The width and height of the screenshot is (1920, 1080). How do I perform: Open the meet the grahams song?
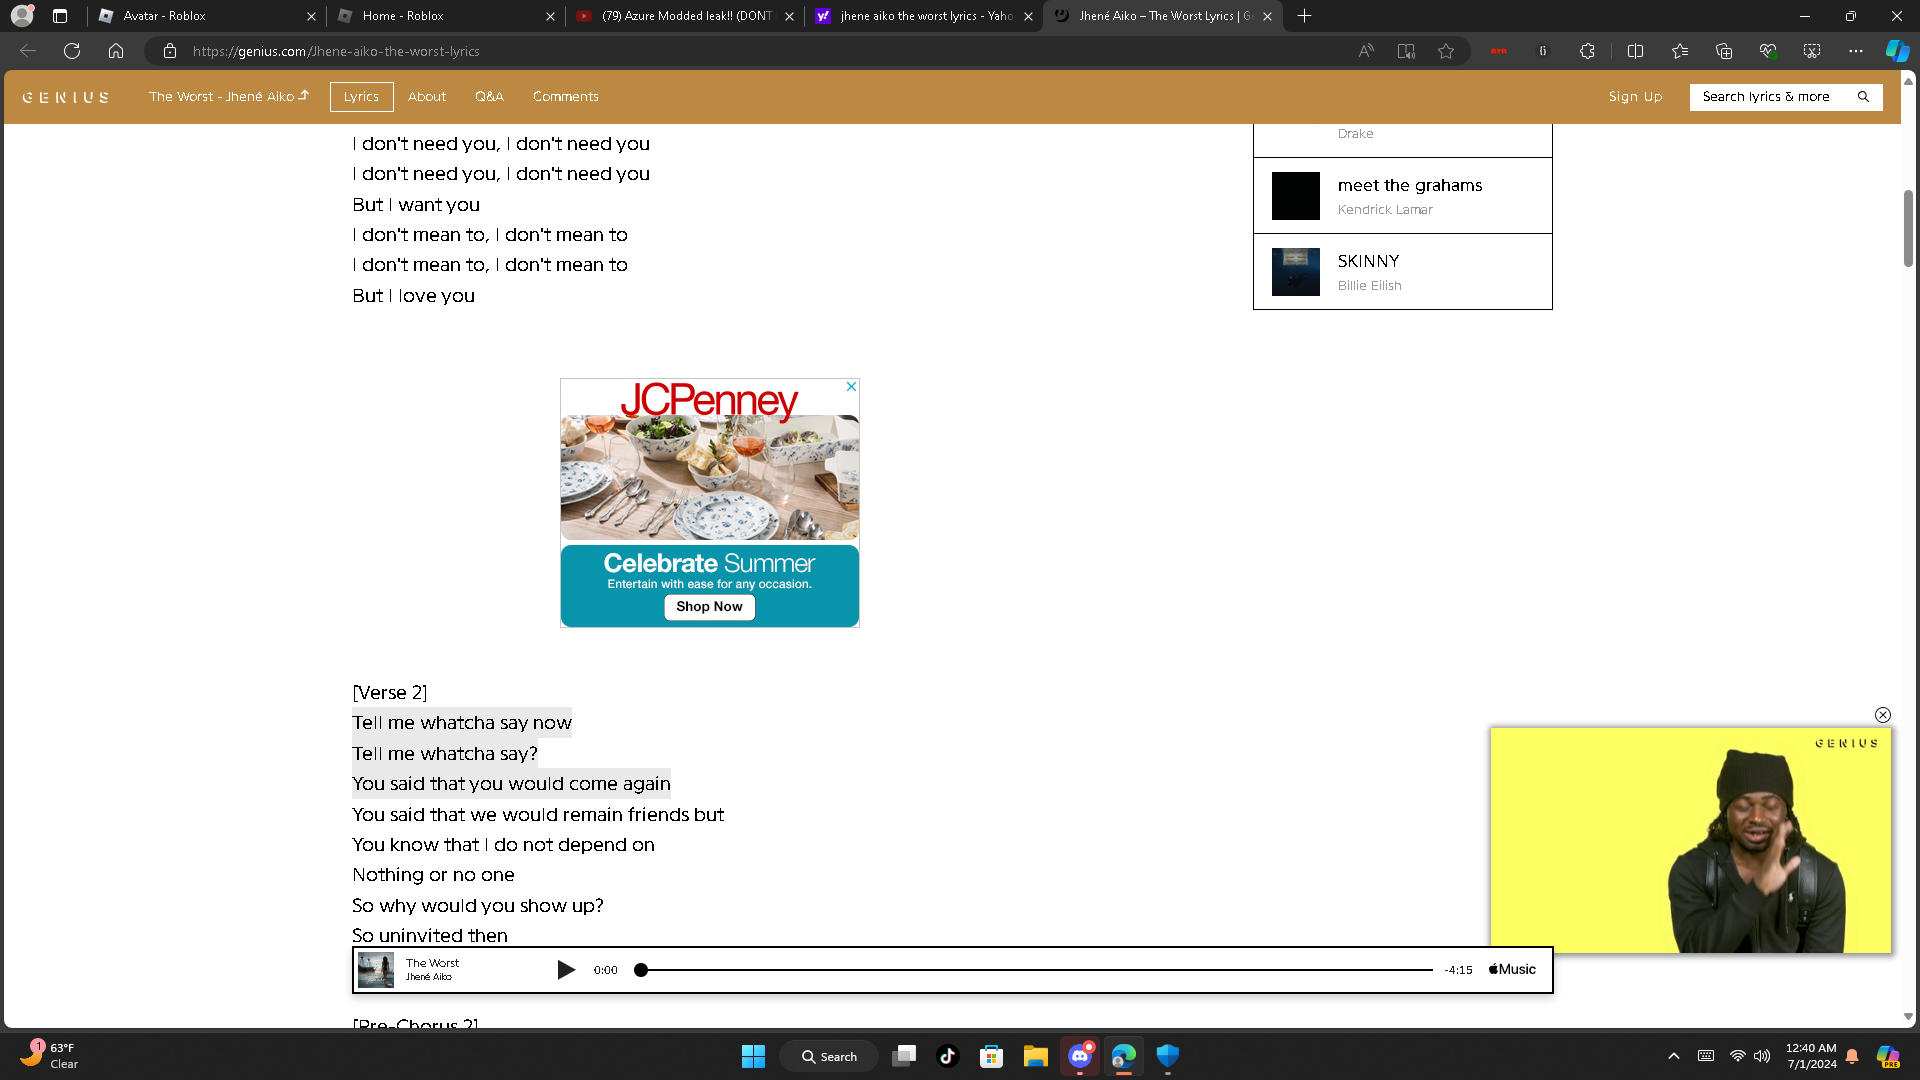point(1402,196)
